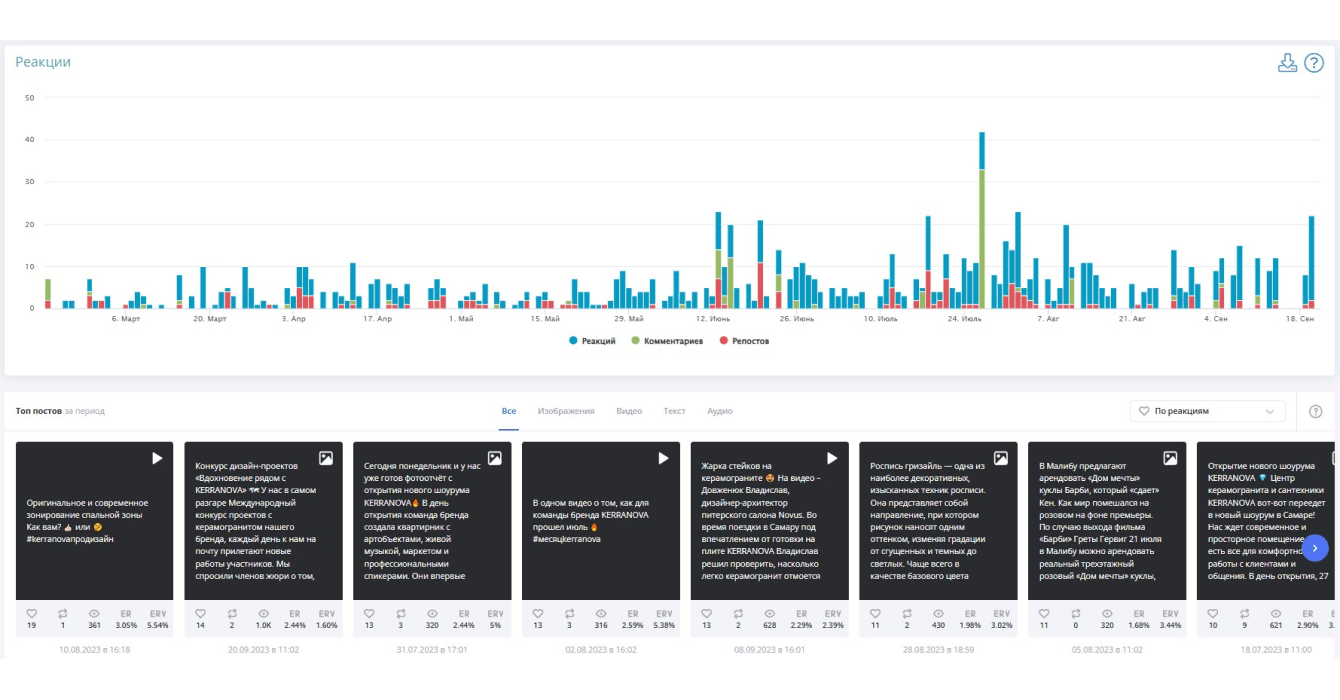Download the Реакции chart data
Screen dimensions: 1340x700
coord(1287,63)
